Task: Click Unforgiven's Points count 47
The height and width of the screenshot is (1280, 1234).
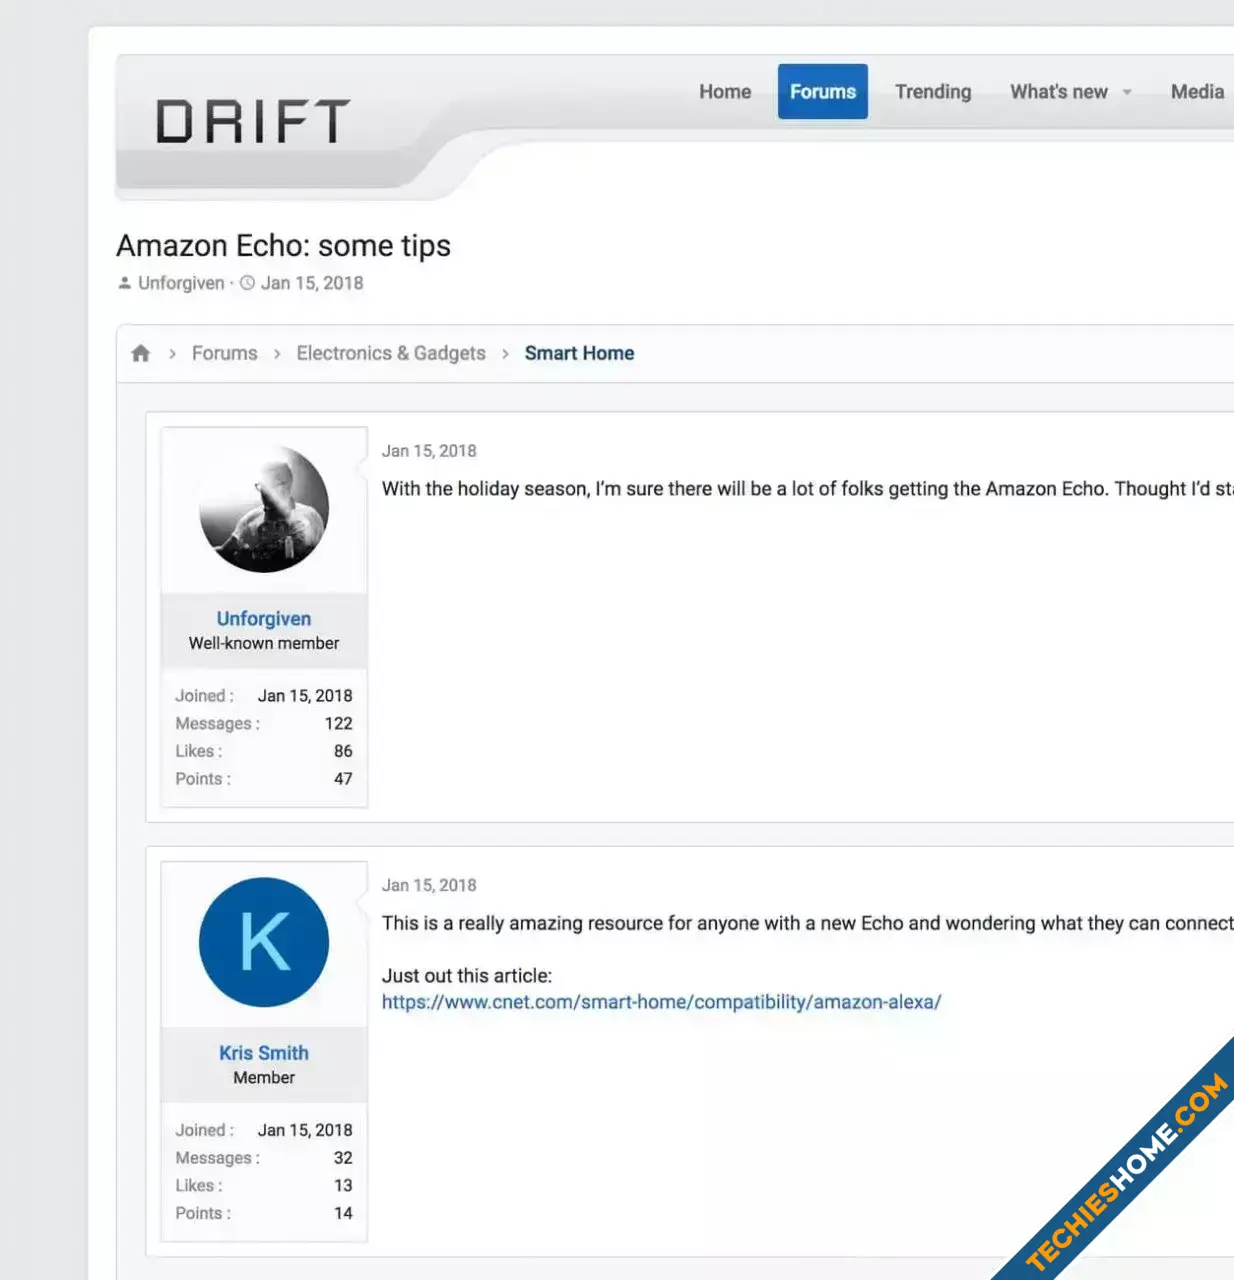Action: (x=343, y=779)
